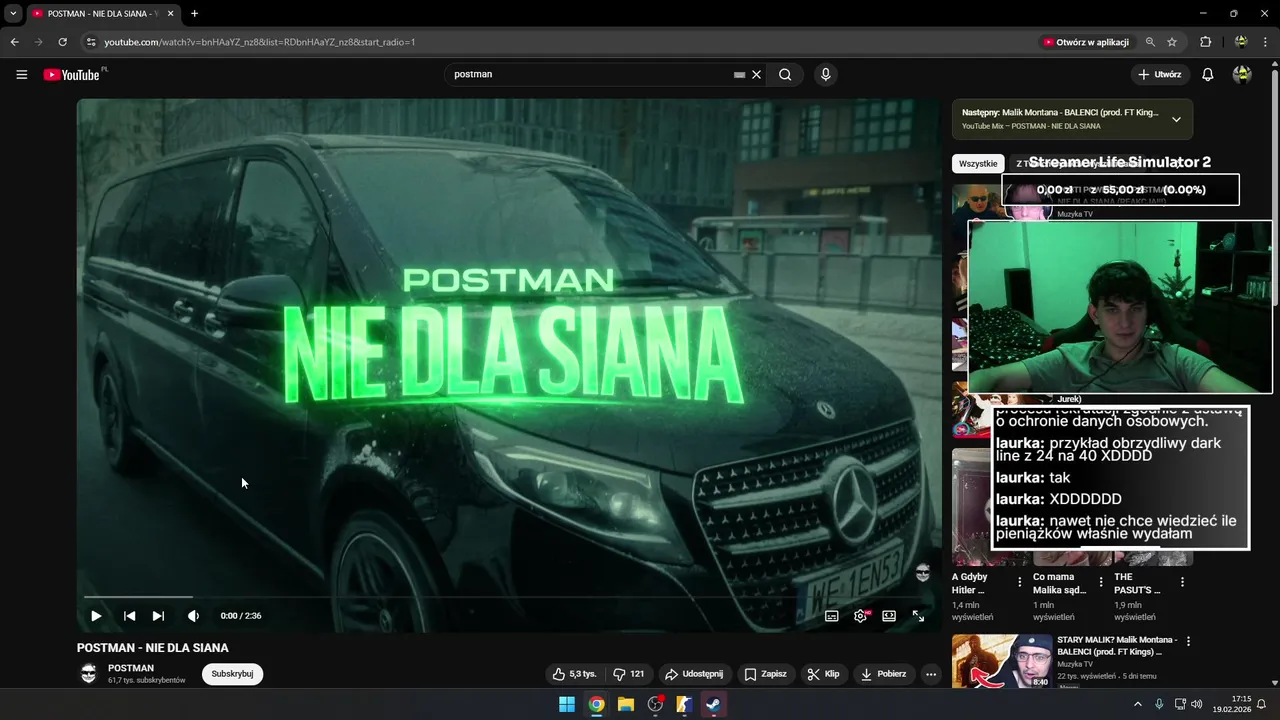1280x720 pixels.
Task: Open STARY MALIK? Malik Montana video title
Action: [1116, 646]
